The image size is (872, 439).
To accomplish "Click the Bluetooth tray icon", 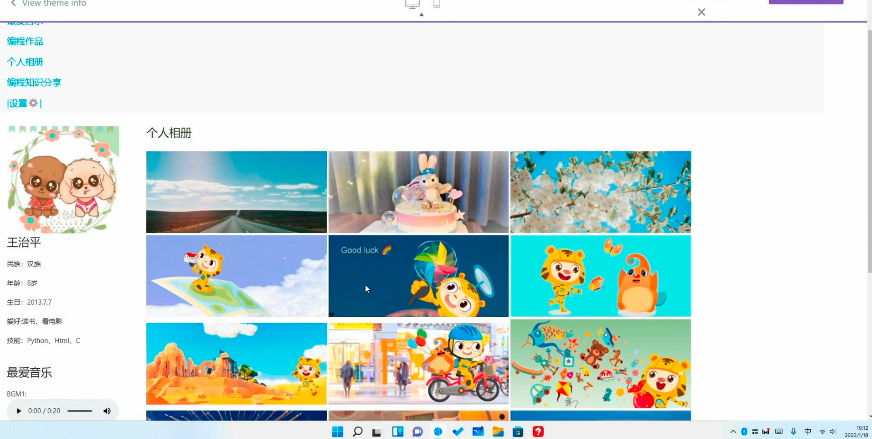I will pyautogui.click(x=744, y=432).
